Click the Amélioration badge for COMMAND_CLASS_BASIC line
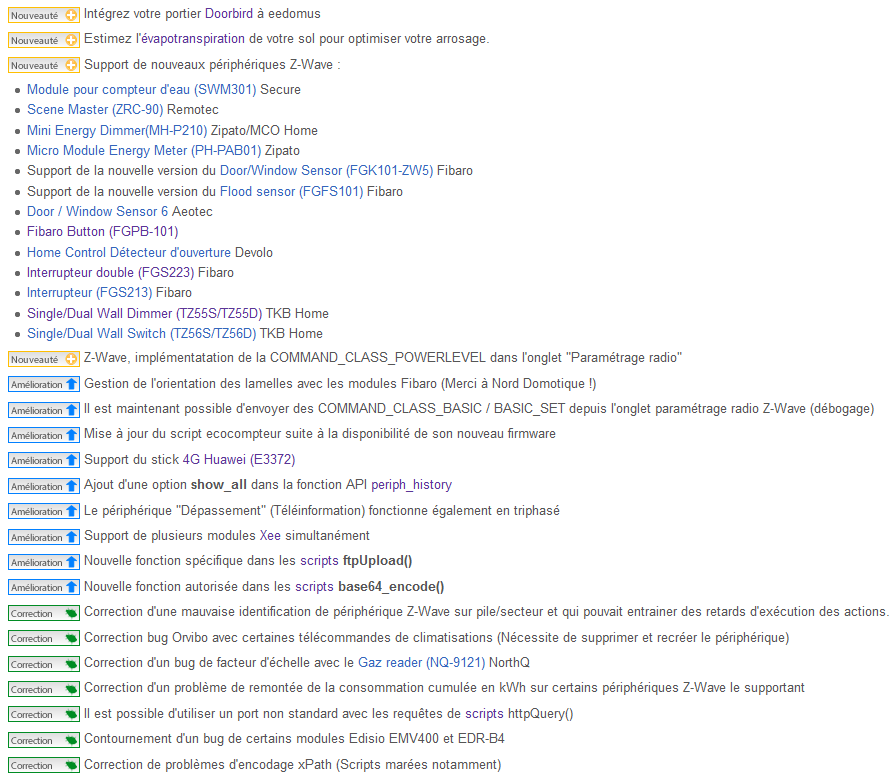This screenshot has height=780, width=891. point(44,410)
